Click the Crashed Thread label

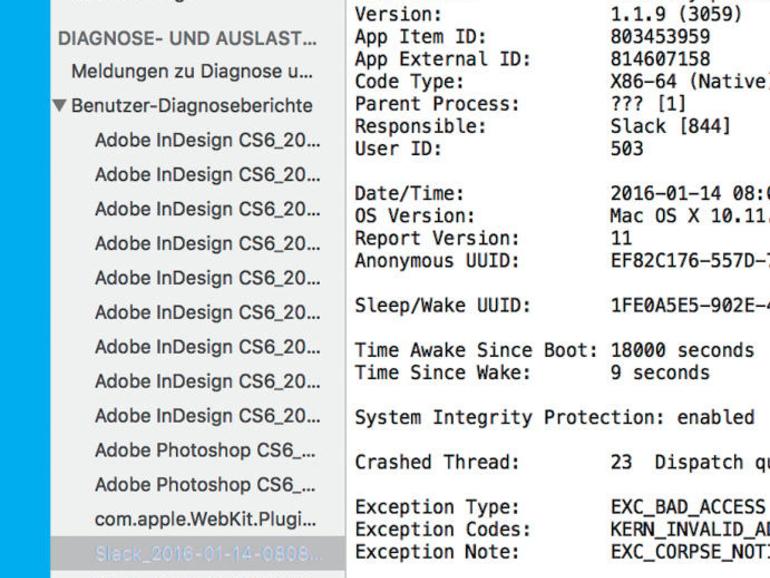coord(437,462)
